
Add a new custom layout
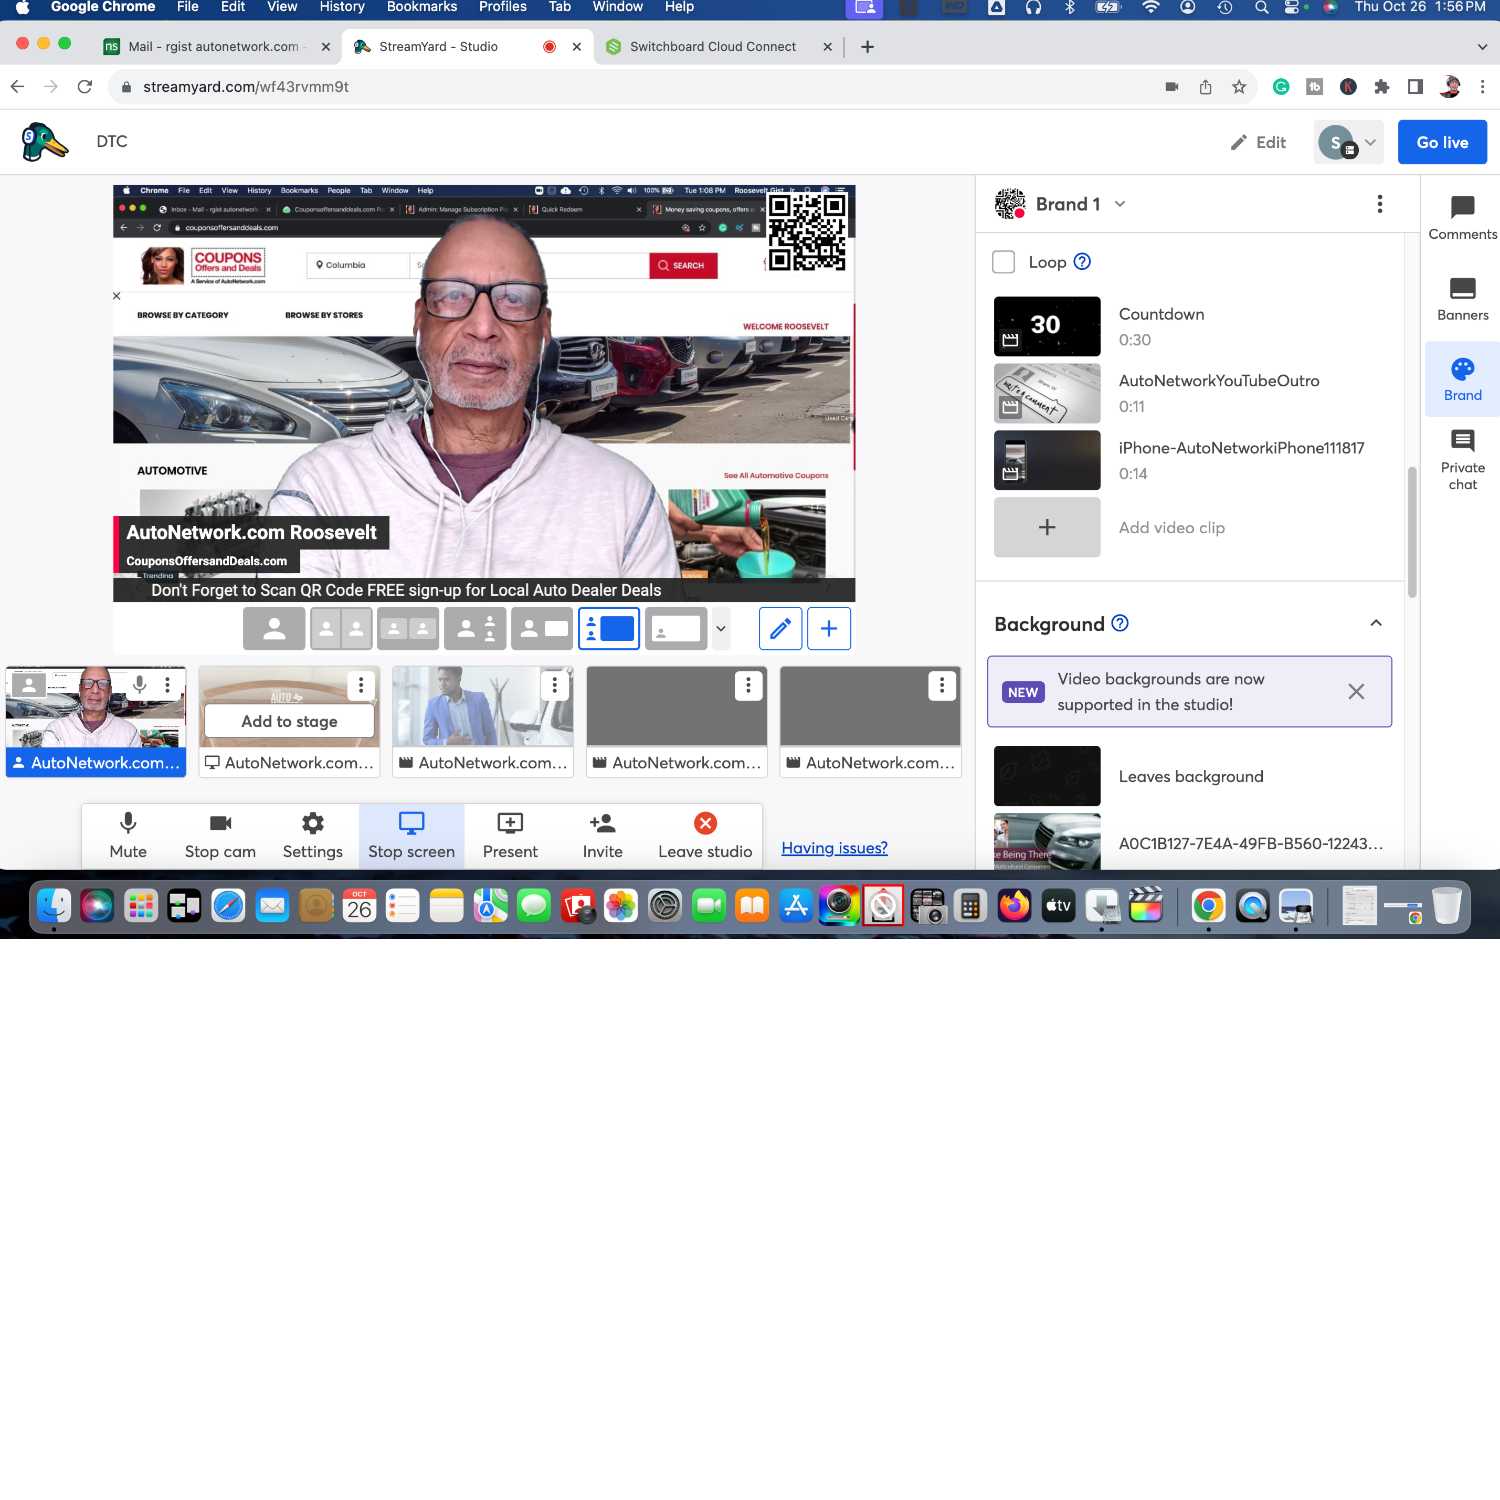[x=829, y=629]
